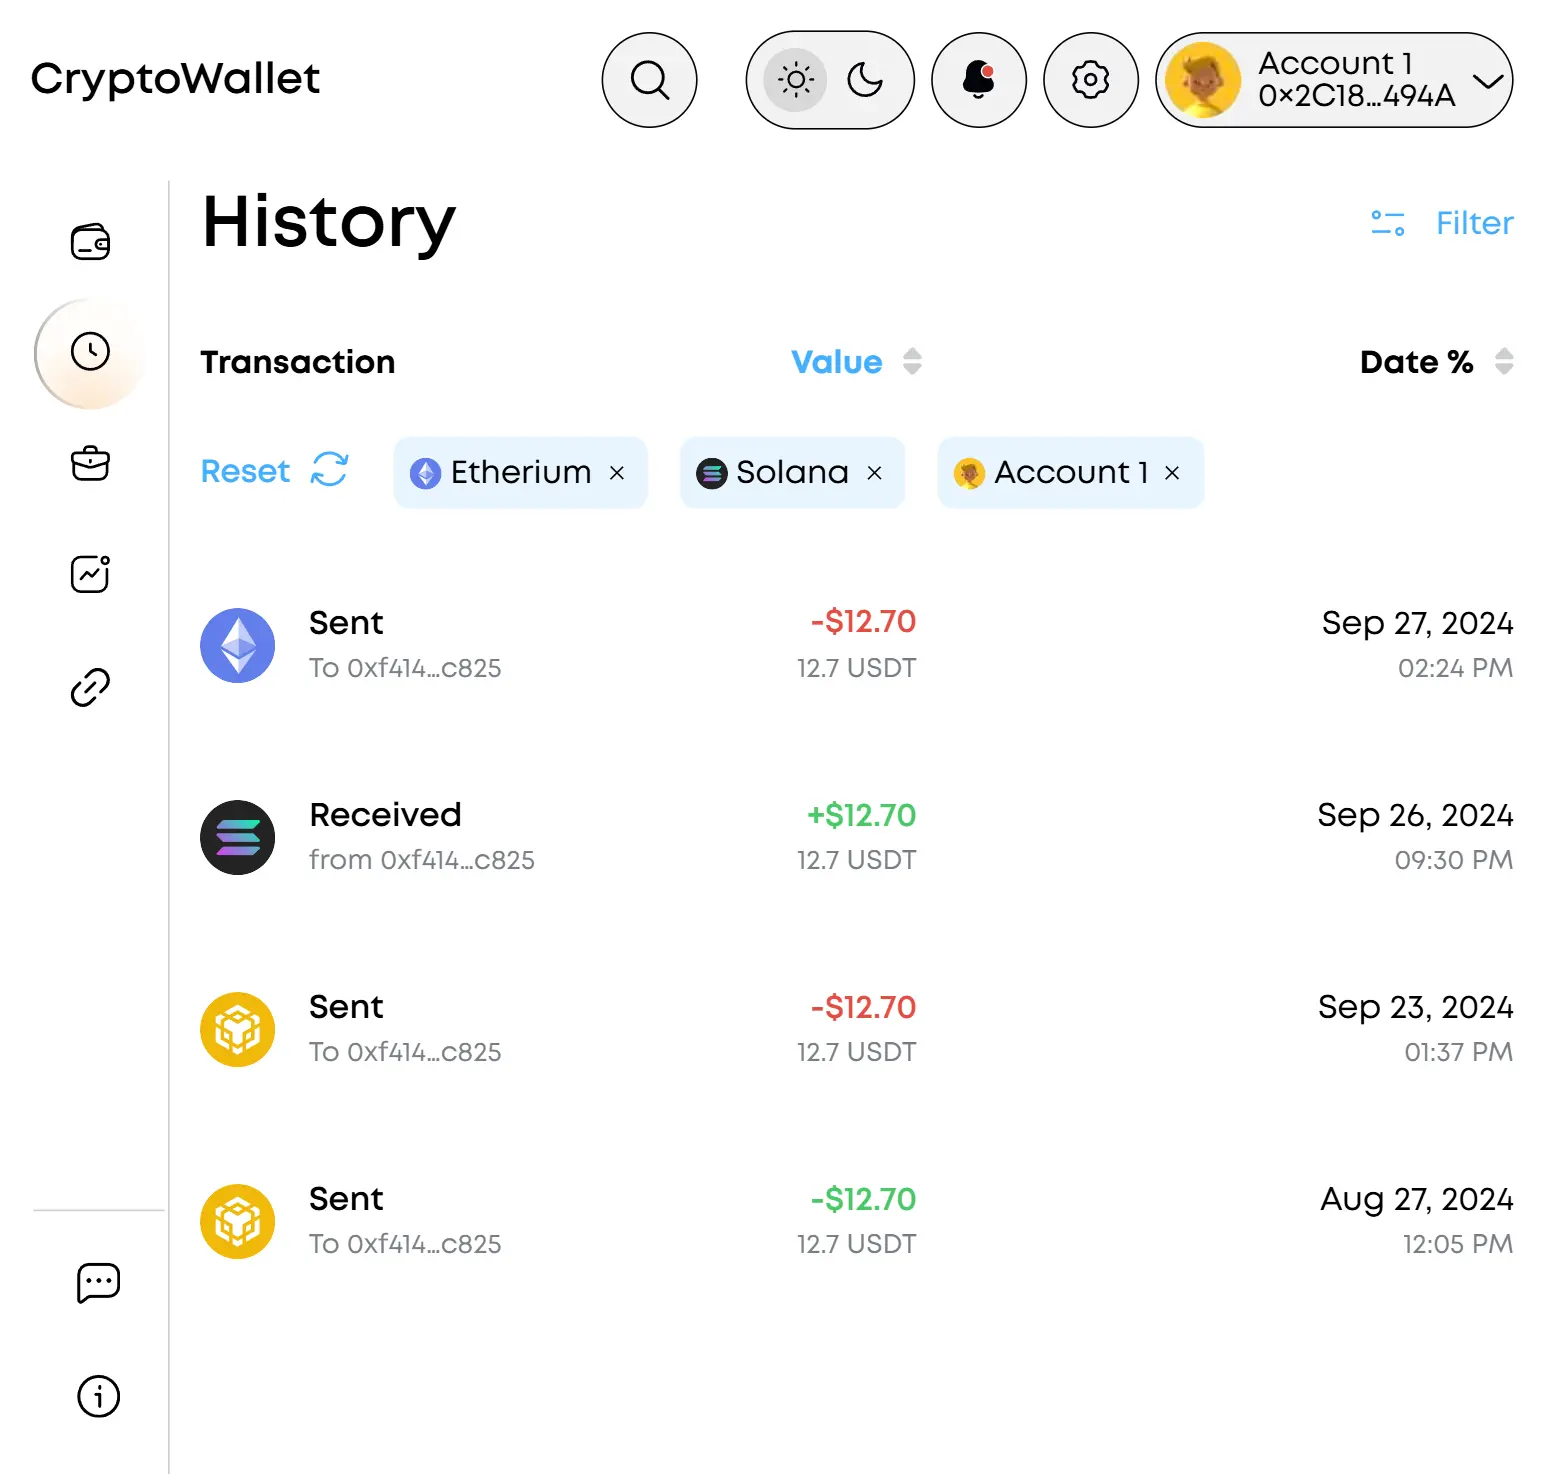Click the Solana chip label
Screen dimensions: 1544x1474
792,472
